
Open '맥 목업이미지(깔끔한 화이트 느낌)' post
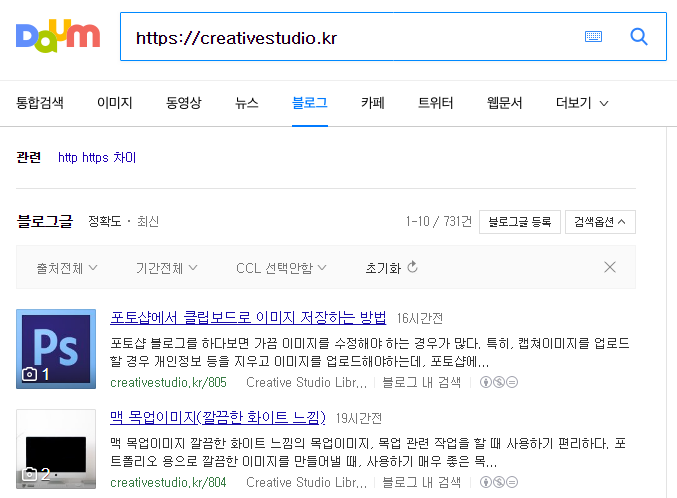pos(218,418)
